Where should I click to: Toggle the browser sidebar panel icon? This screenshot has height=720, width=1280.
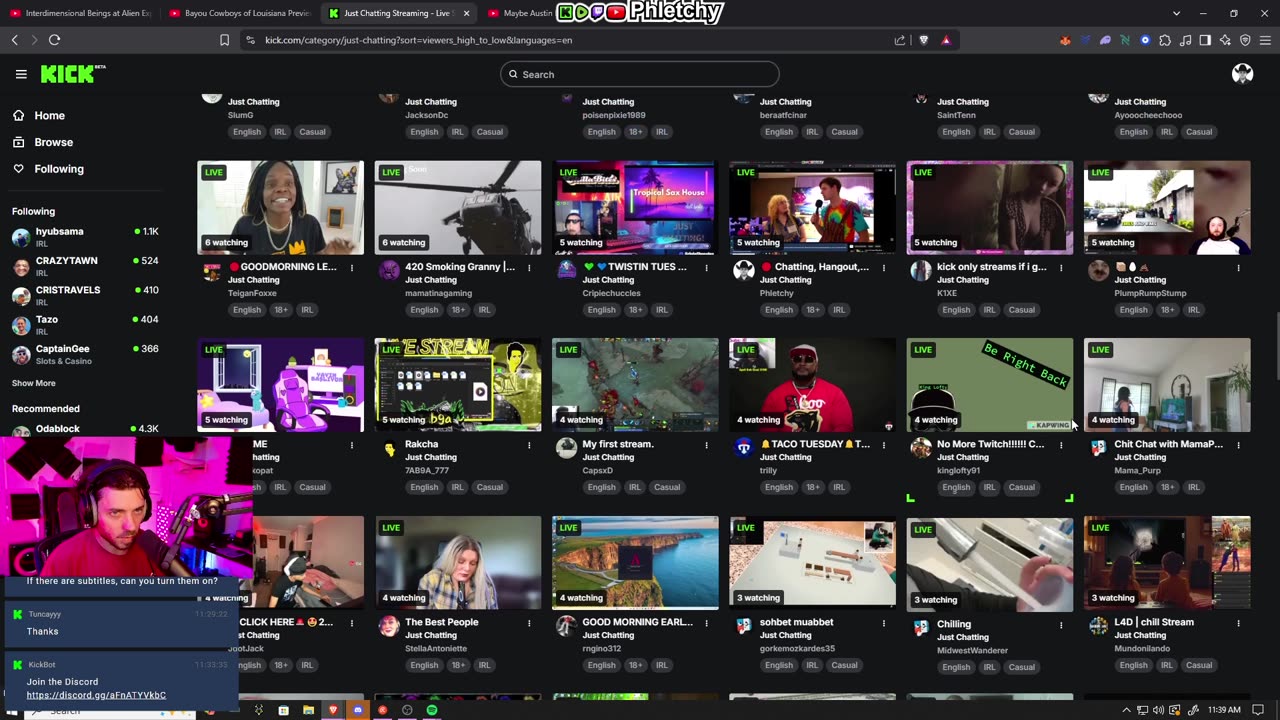point(1205,40)
